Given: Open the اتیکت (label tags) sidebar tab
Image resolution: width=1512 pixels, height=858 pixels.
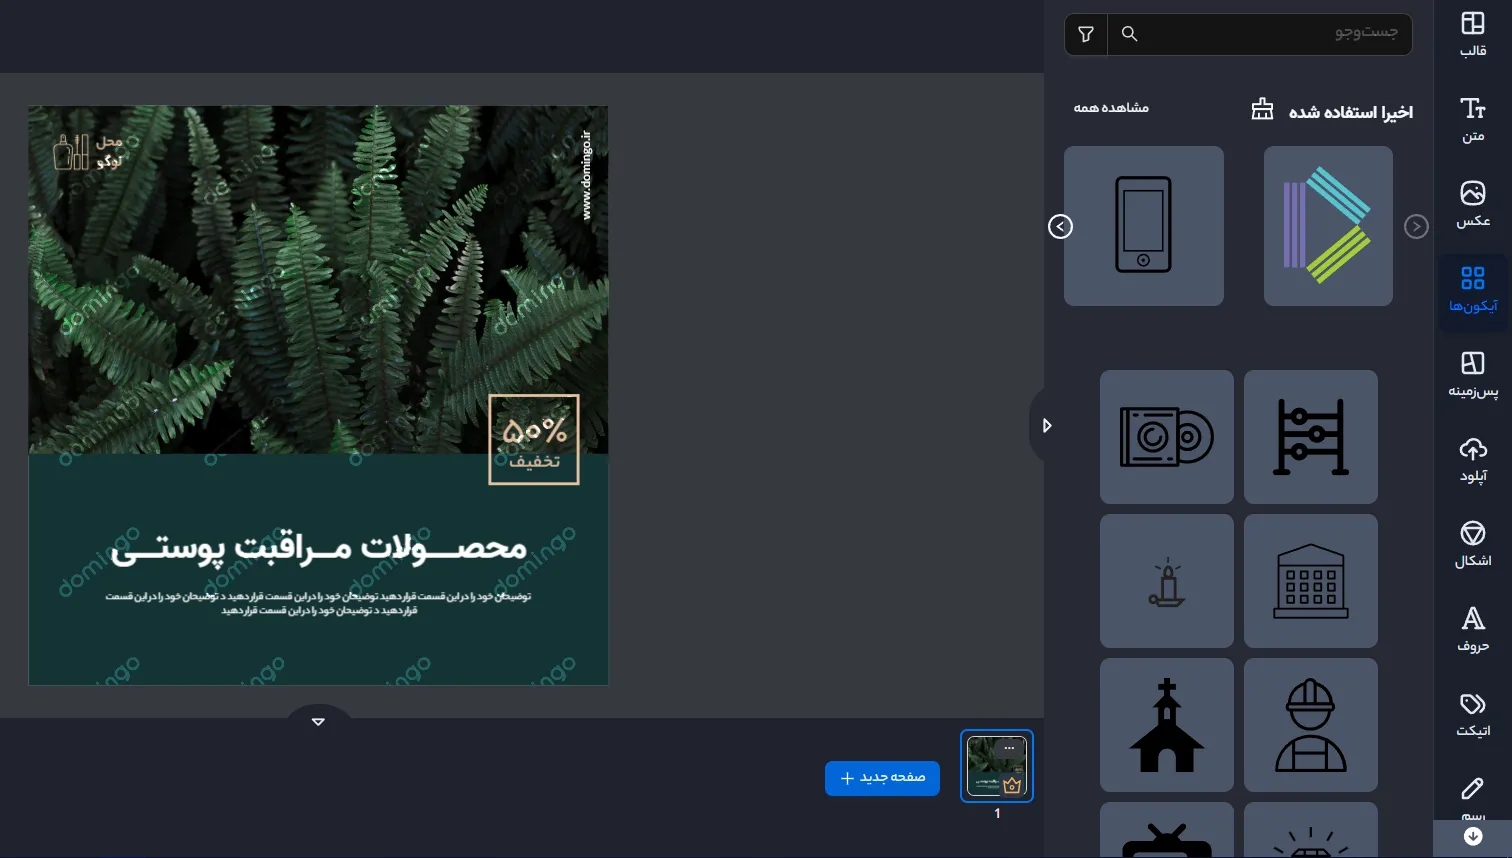Looking at the screenshot, I should [x=1472, y=715].
